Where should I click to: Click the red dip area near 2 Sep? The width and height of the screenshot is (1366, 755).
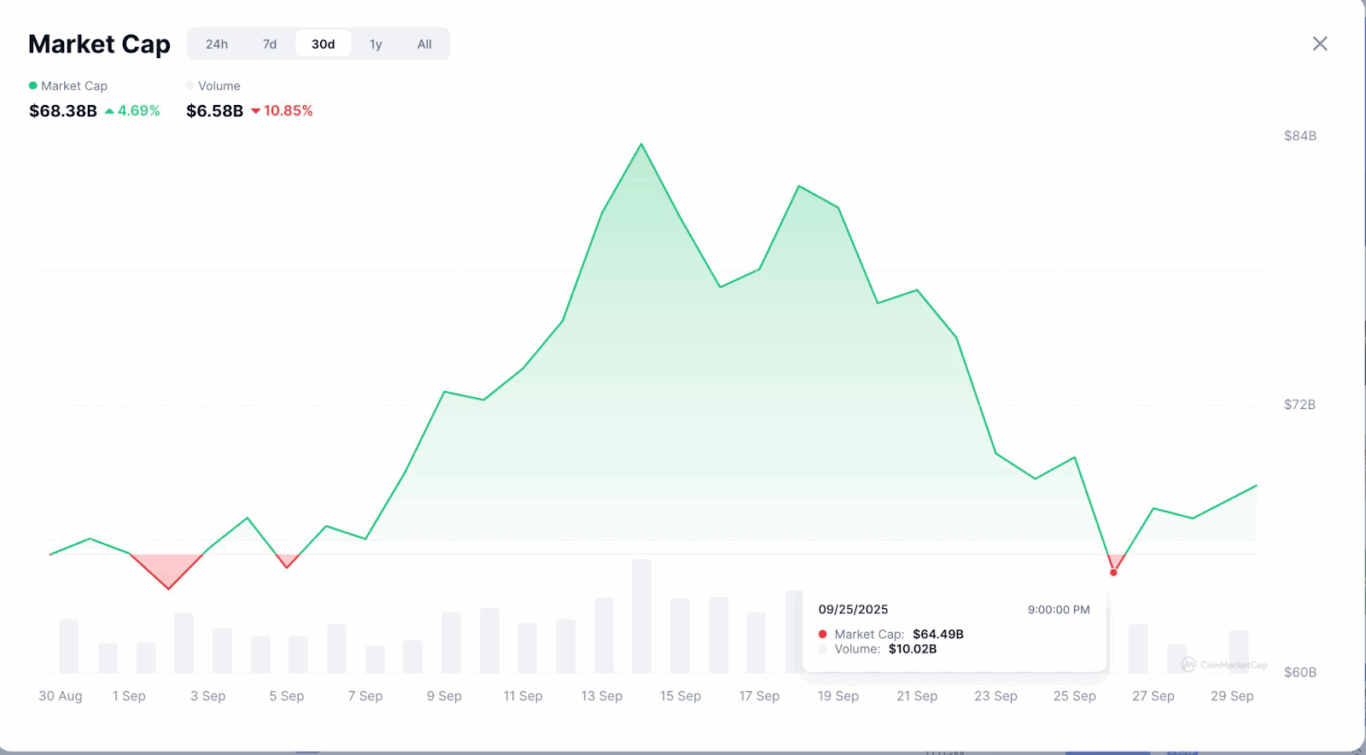[168, 573]
